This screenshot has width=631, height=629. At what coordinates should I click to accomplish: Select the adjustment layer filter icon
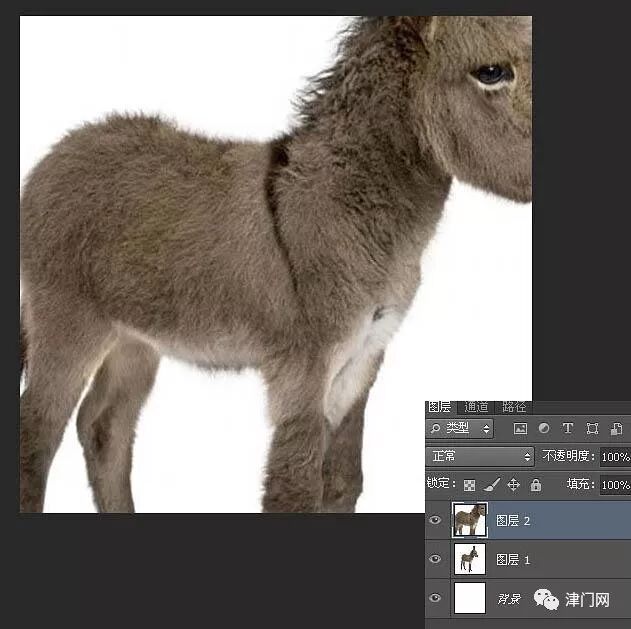click(544, 428)
